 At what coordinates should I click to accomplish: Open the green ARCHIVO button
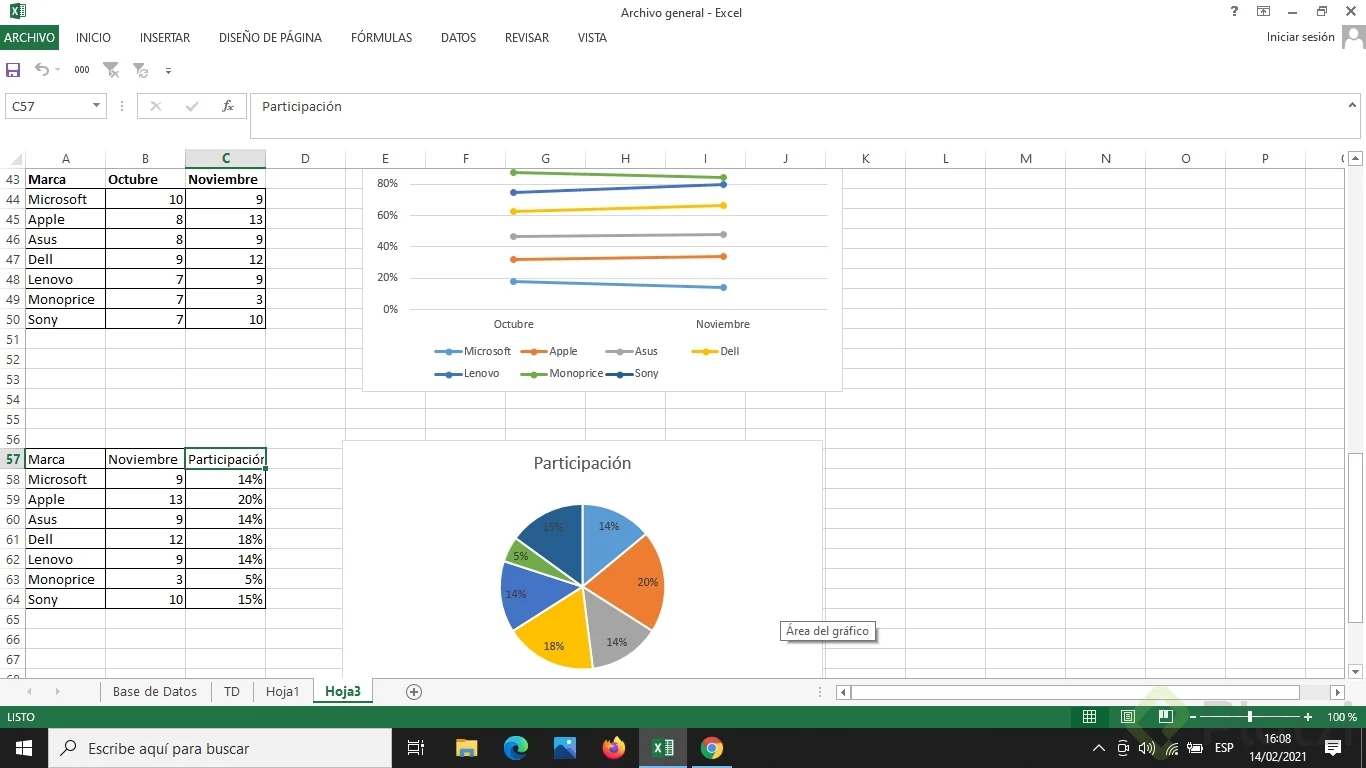pos(29,38)
